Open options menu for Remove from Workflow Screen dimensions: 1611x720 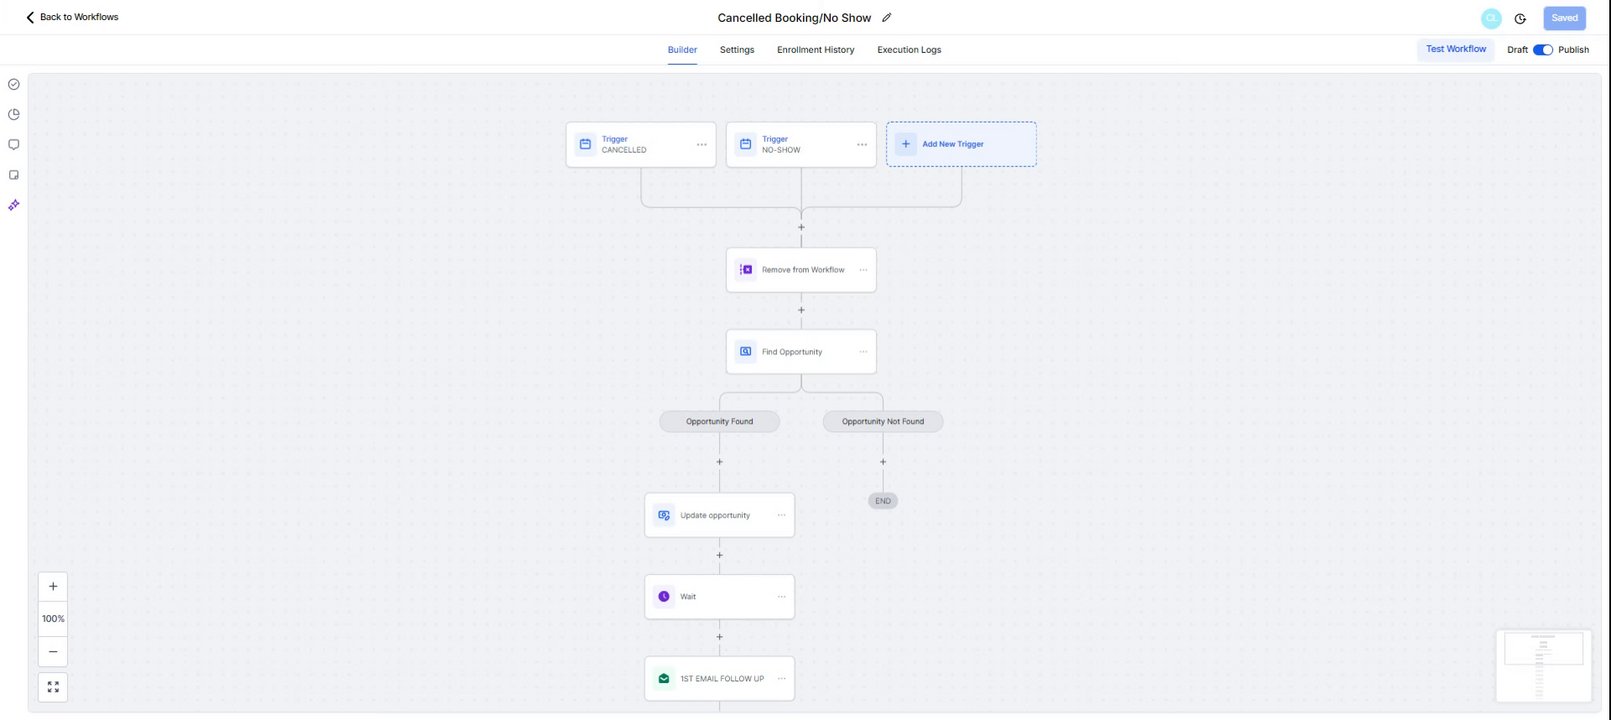click(x=863, y=270)
